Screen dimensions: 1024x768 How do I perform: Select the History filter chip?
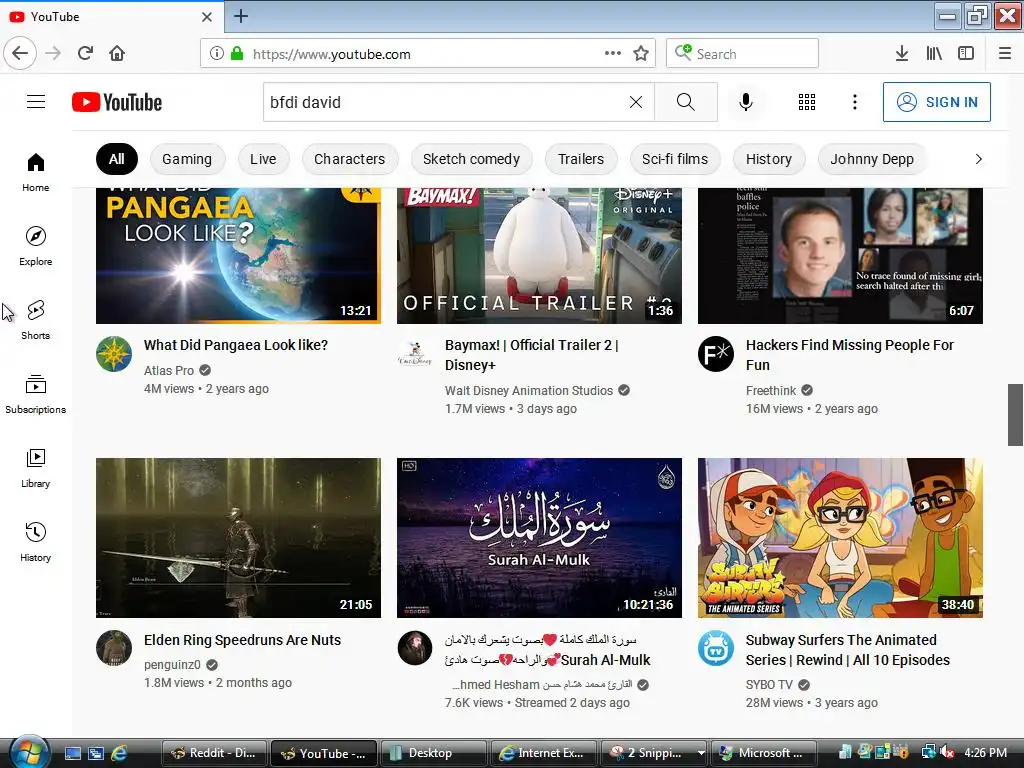coord(769,159)
